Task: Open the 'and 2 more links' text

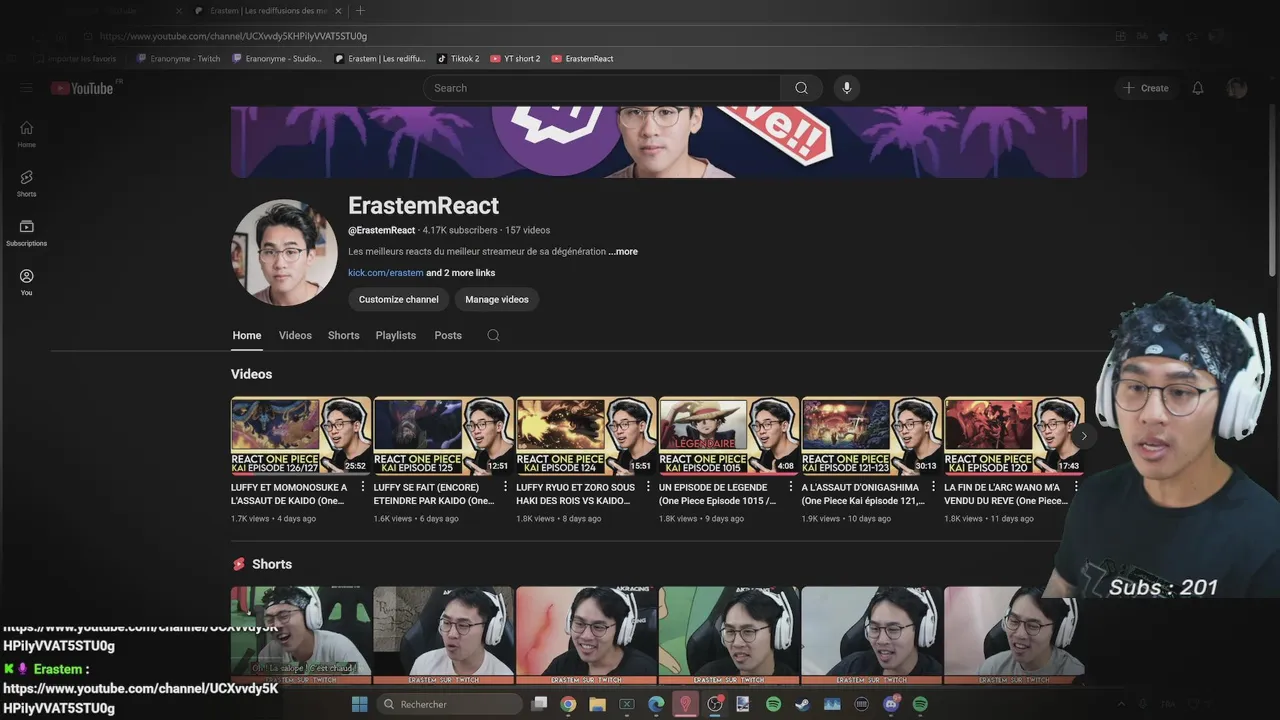Action: 461,273
